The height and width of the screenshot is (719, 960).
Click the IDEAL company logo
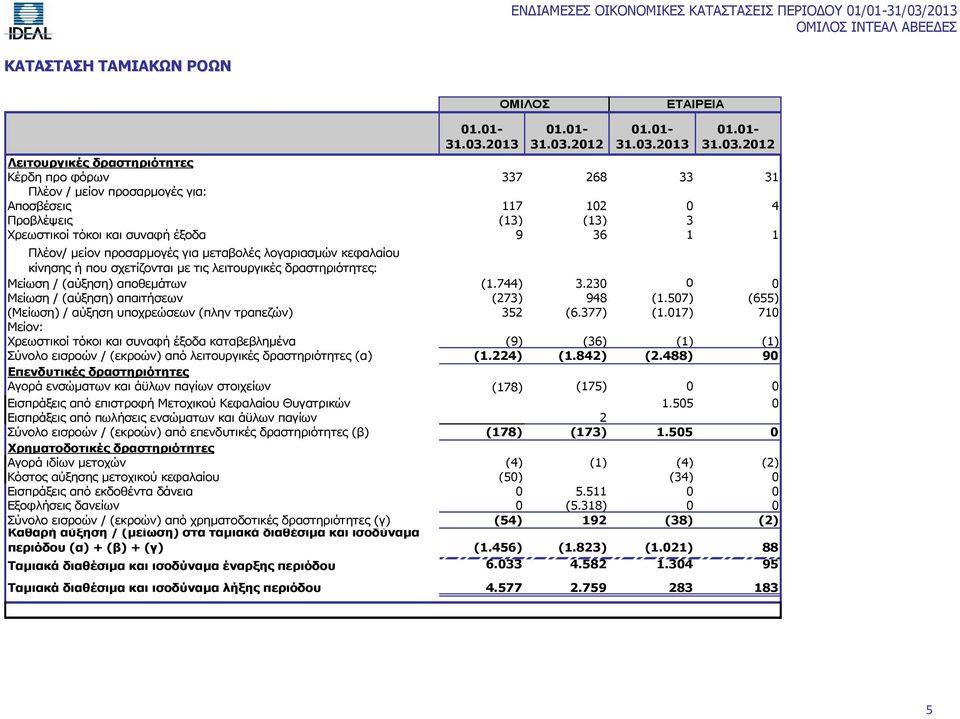click(x=30, y=21)
